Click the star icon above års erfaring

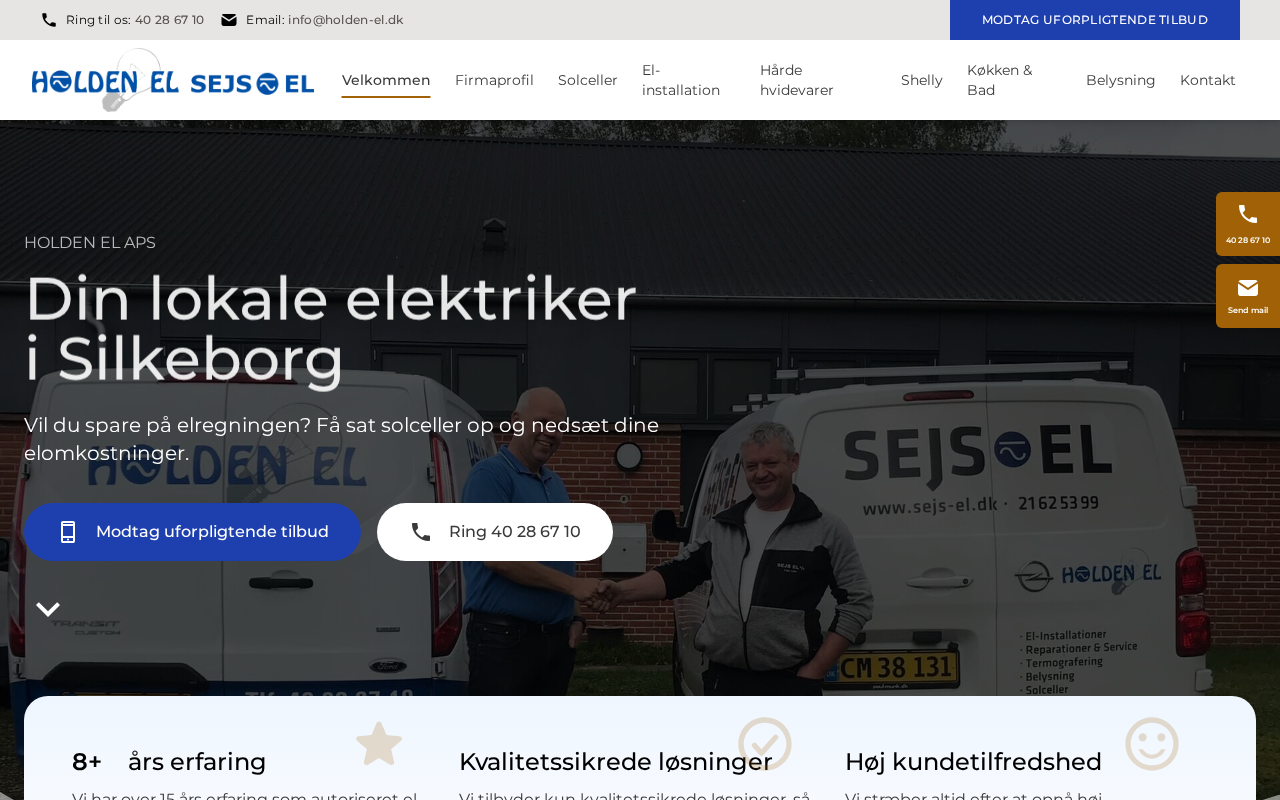[379, 744]
